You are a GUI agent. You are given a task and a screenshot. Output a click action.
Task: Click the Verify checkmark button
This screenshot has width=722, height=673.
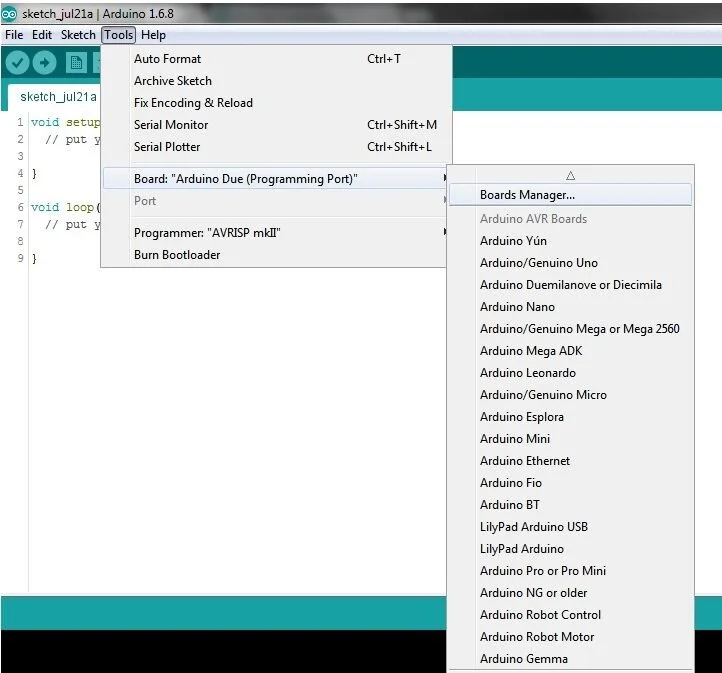[17, 63]
